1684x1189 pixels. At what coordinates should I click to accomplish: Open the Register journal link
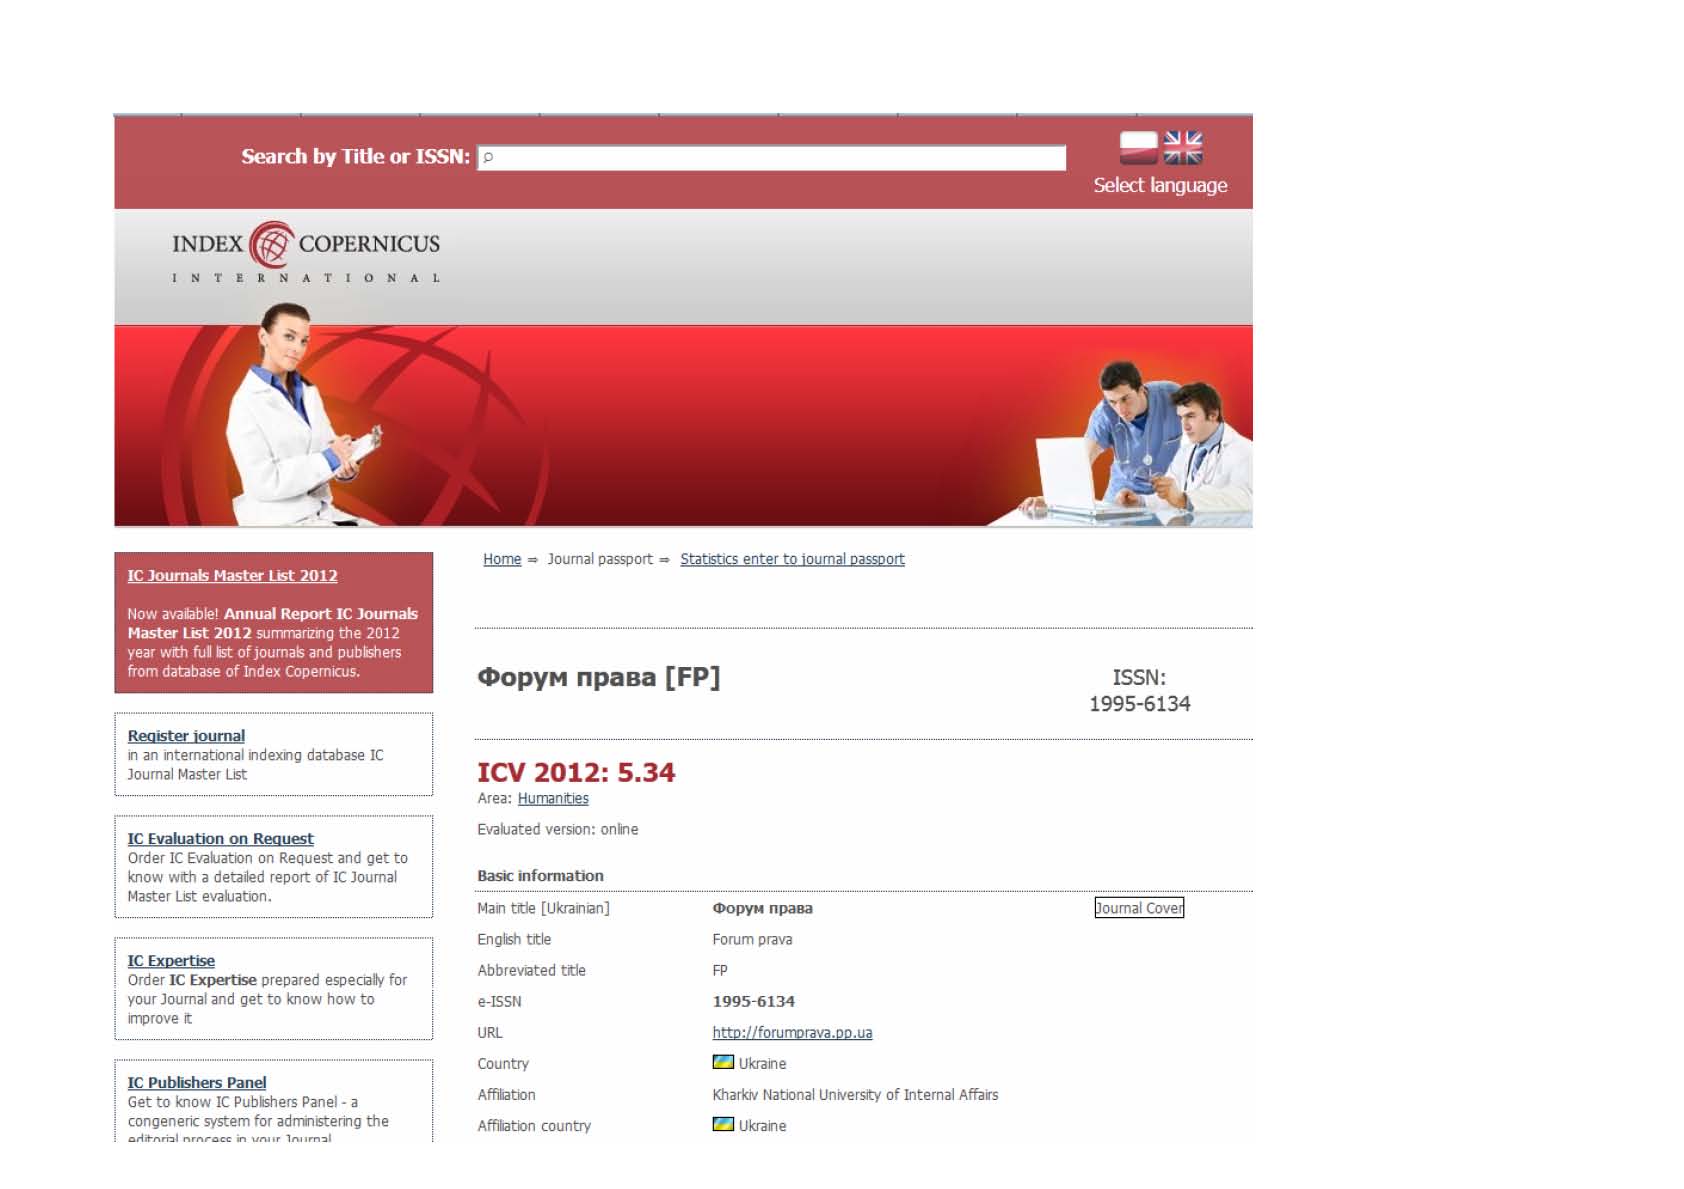coord(186,736)
